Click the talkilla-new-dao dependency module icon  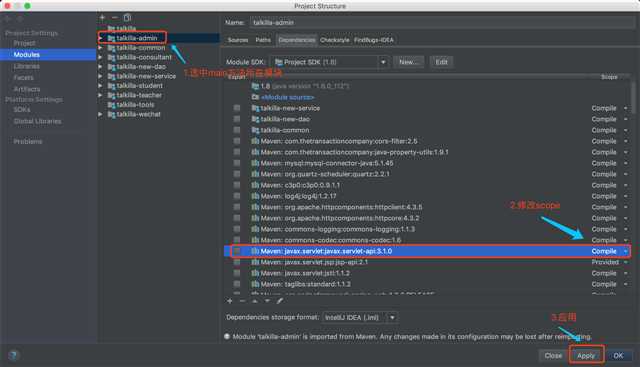point(255,119)
